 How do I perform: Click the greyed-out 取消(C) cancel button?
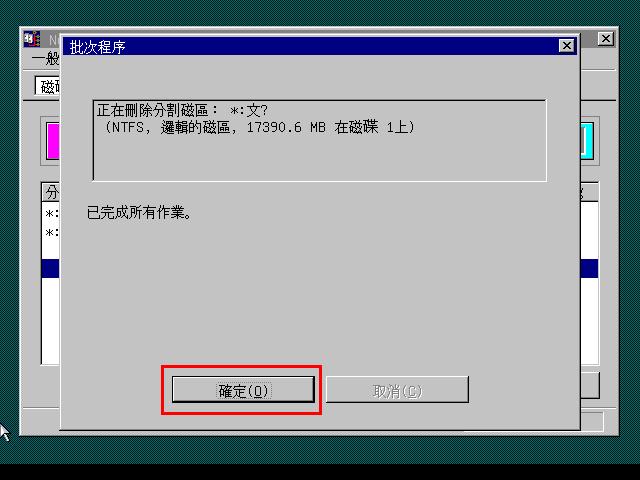[x=397, y=389]
